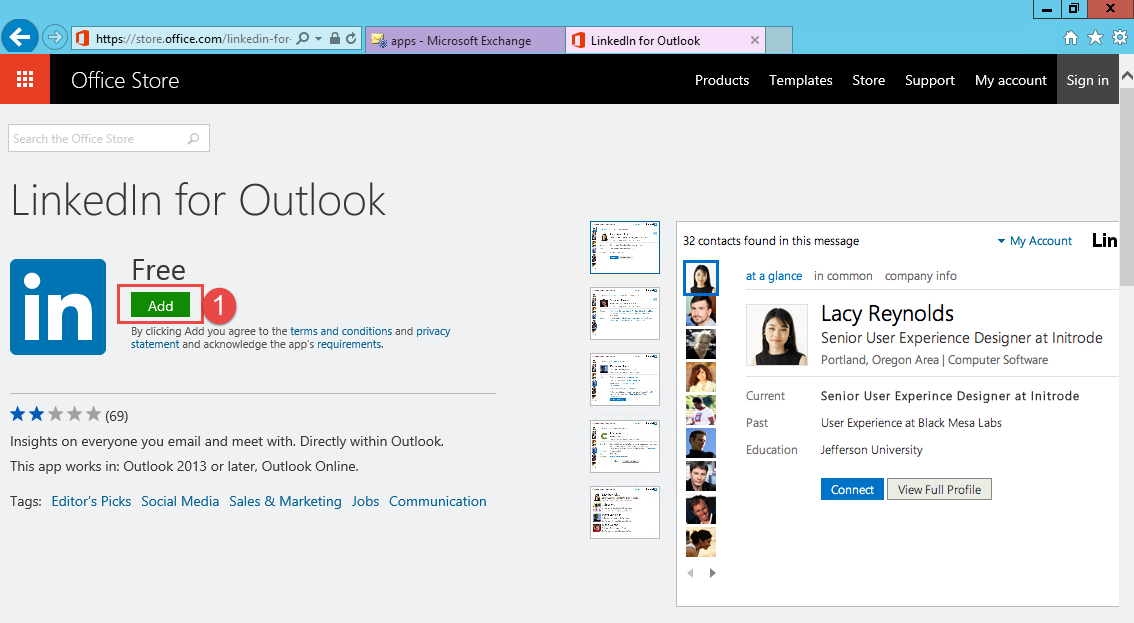Click the star rating
1134x623 pixels.
point(55,415)
